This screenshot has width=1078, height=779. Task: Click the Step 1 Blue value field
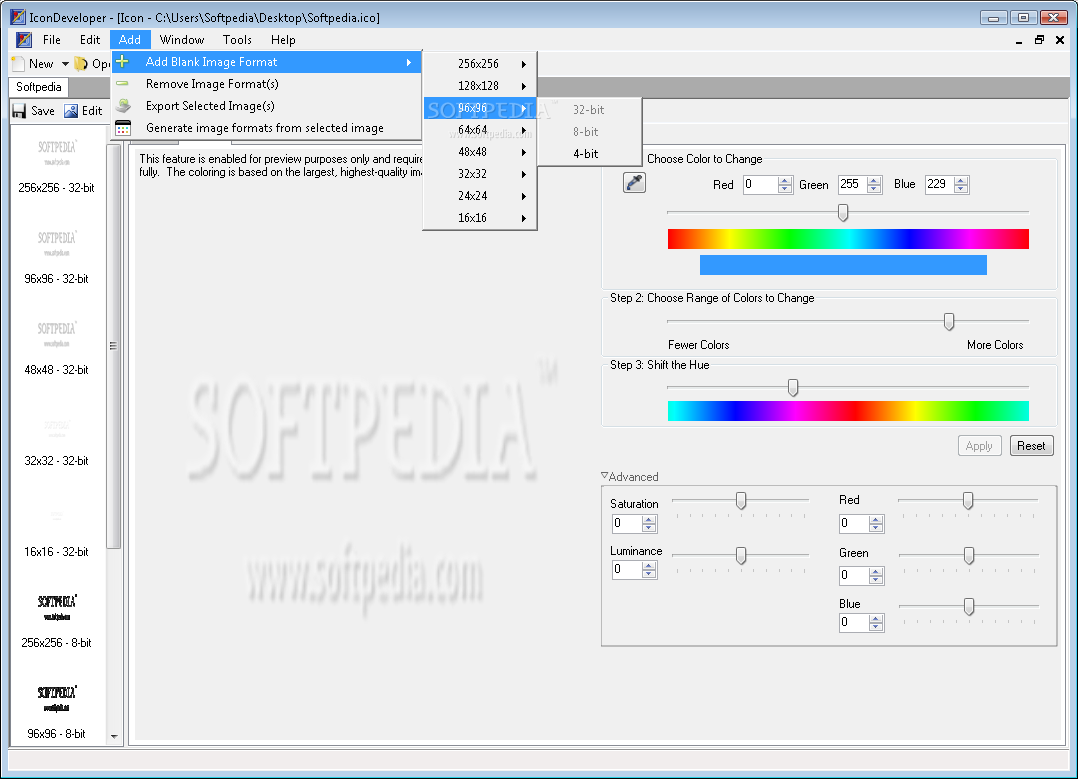939,184
